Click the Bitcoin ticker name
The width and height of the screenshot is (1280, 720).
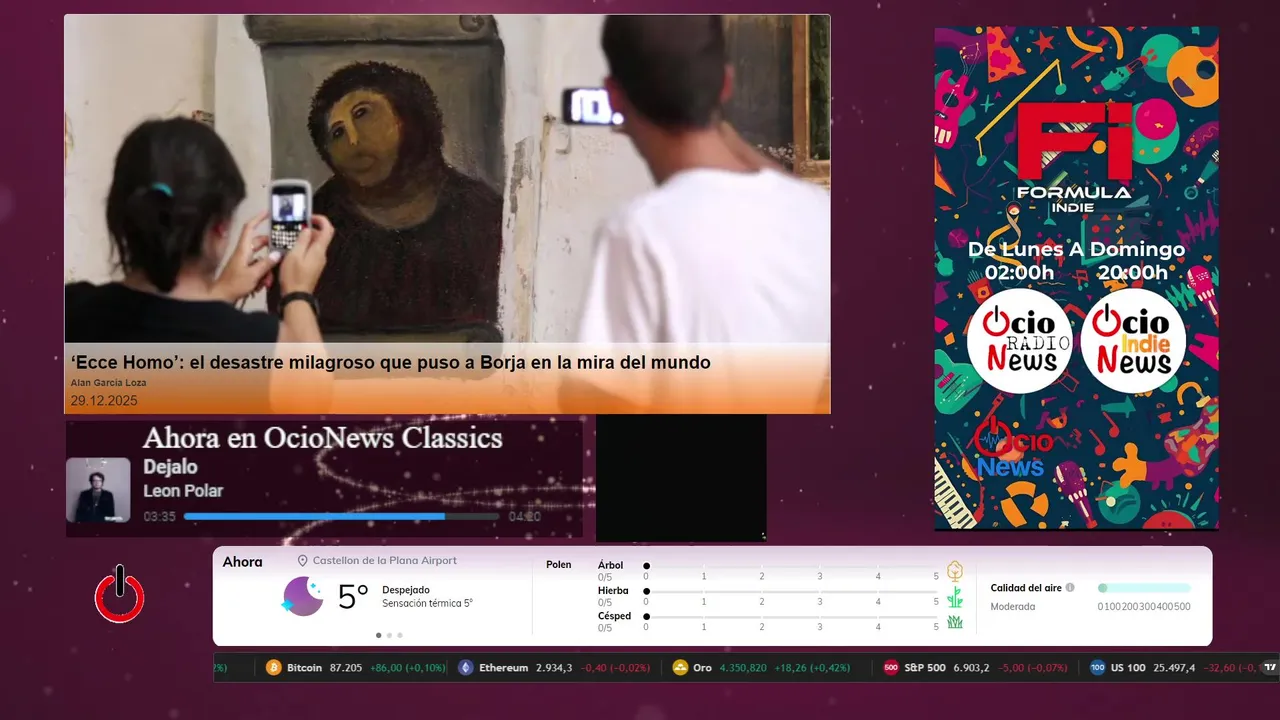pos(304,668)
